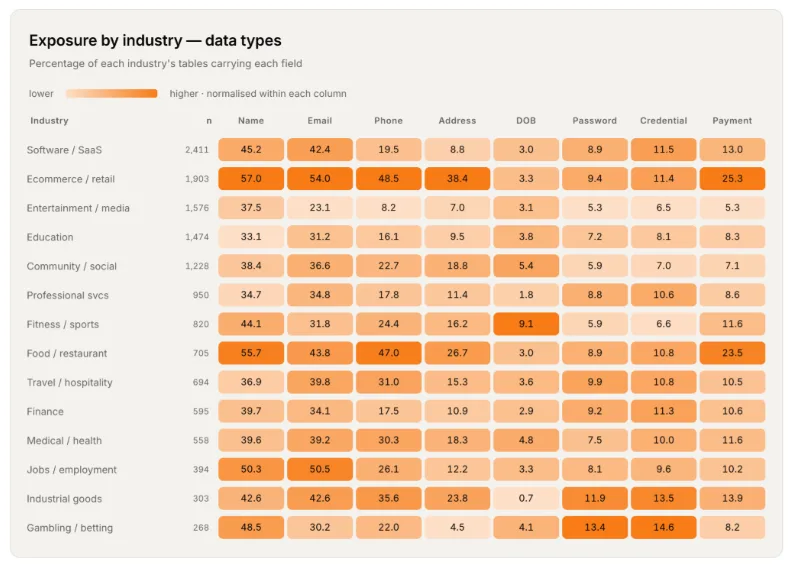Click the Name column header

click(x=251, y=121)
